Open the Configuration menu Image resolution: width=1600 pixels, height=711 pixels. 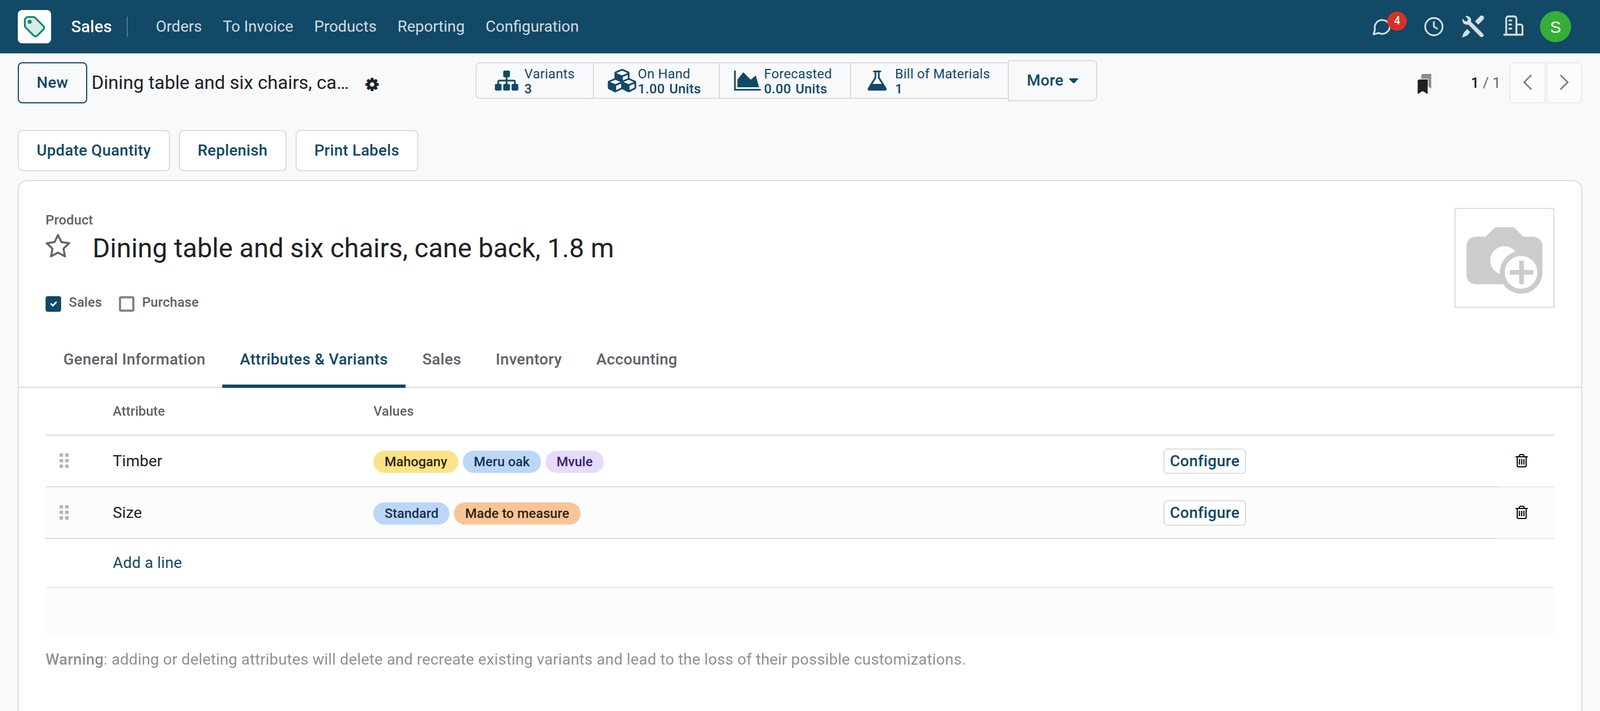point(532,27)
